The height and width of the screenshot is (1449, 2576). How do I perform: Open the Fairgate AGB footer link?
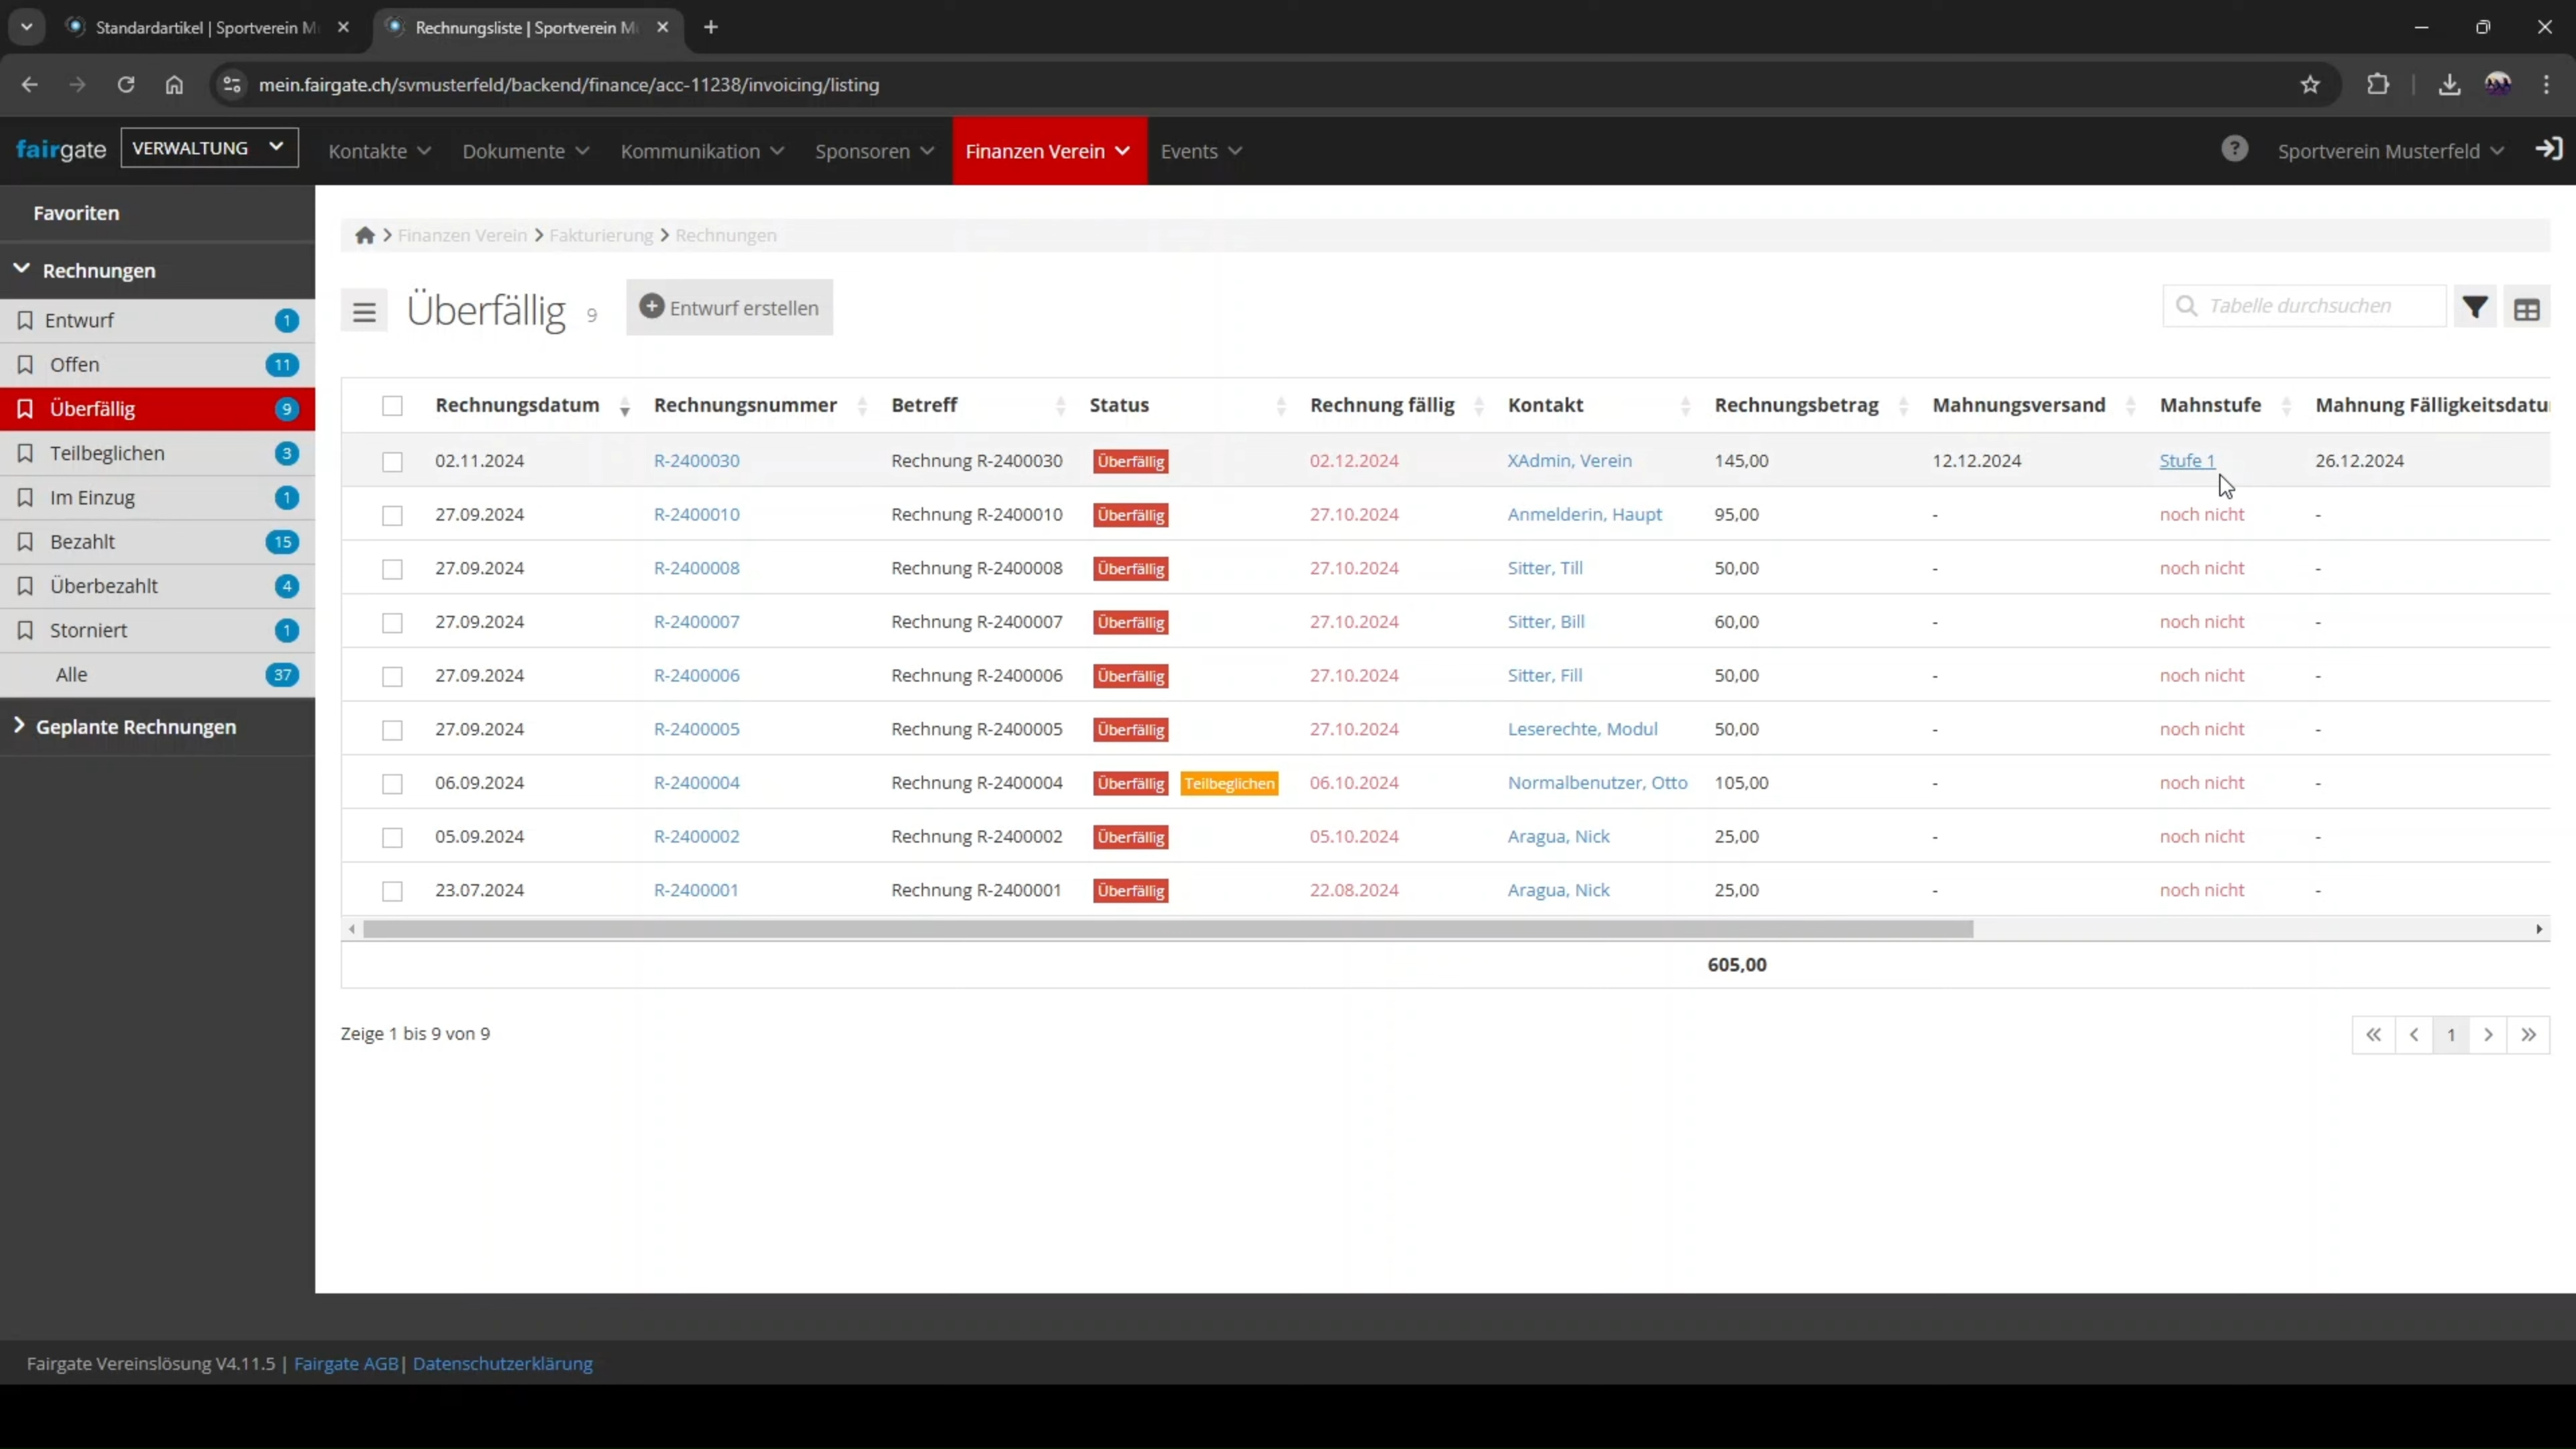[x=345, y=1363]
